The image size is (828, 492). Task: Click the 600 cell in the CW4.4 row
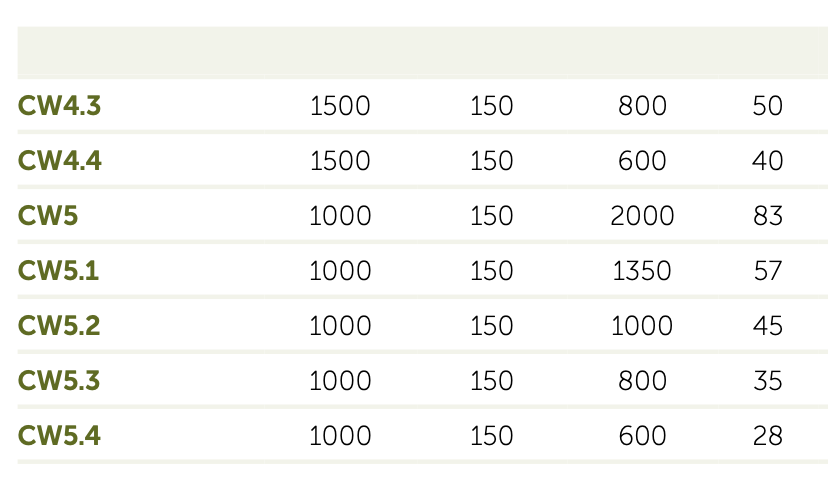[x=642, y=161]
